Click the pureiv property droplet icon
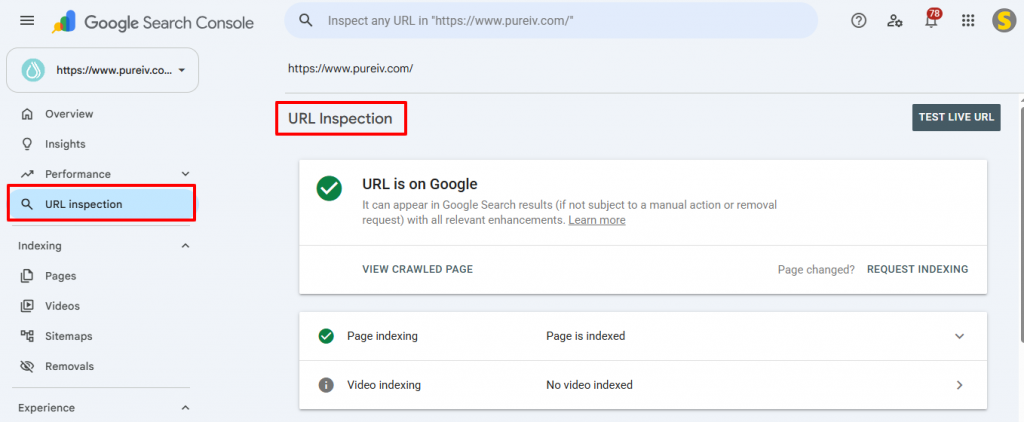This screenshot has height=422, width=1024. pyautogui.click(x=32, y=70)
